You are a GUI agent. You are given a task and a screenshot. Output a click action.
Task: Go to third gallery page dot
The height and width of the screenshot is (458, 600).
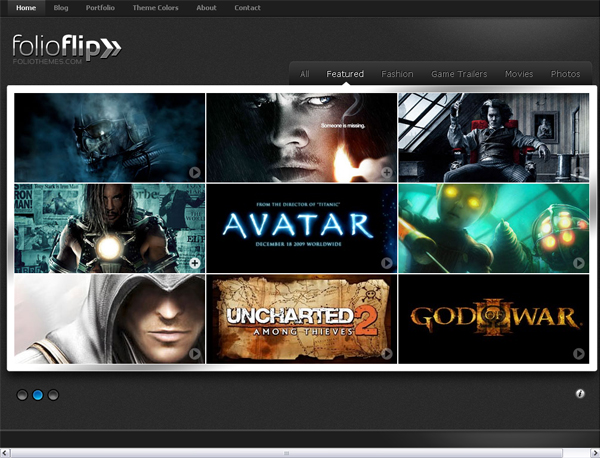point(53,395)
